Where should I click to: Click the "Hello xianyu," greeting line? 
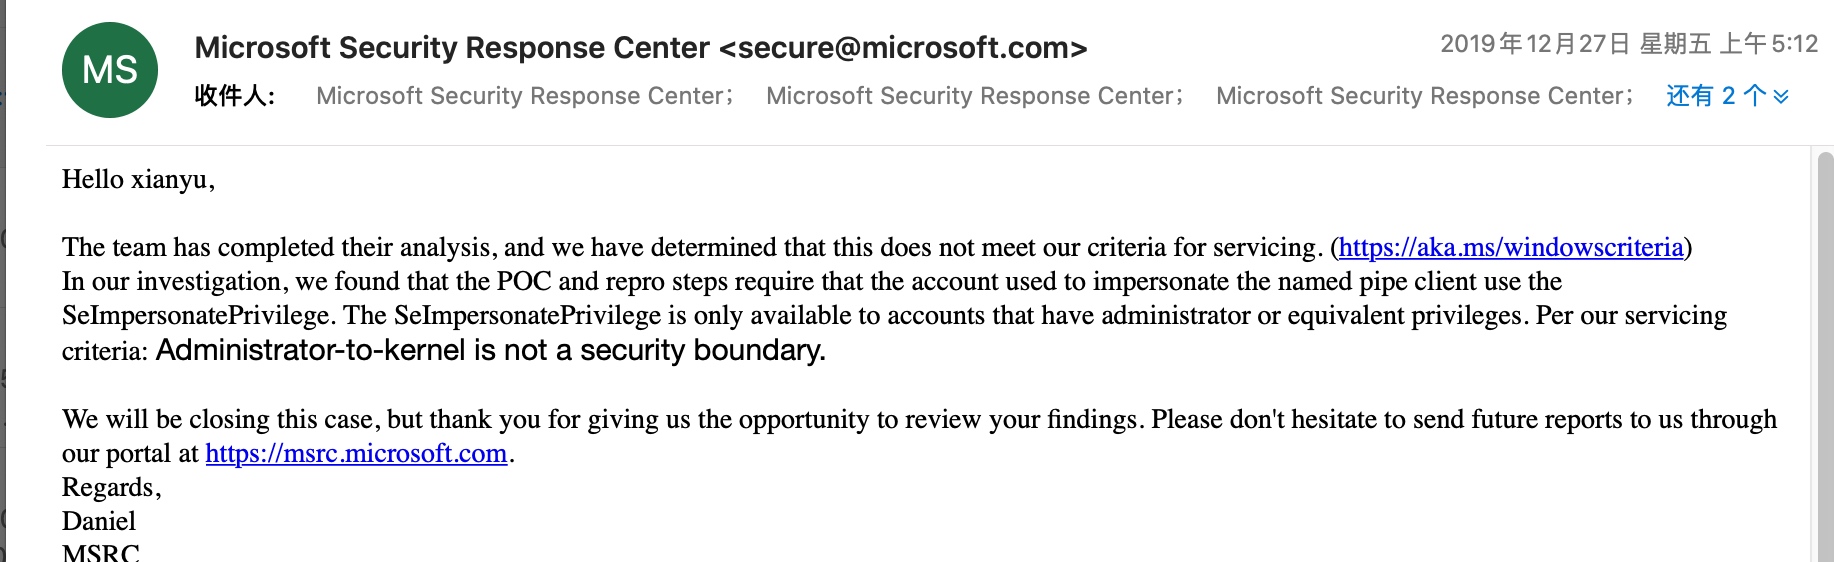(x=138, y=179)
